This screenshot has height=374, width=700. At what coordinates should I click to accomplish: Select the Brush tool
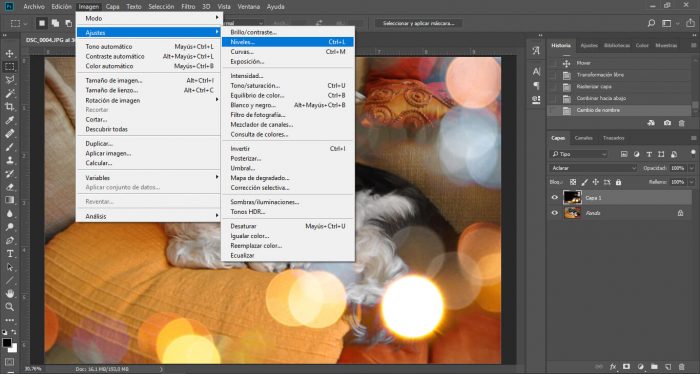(9, 147)
